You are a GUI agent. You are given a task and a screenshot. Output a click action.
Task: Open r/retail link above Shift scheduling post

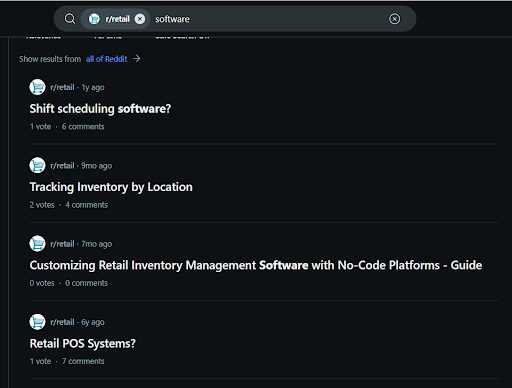click(62, 87)
